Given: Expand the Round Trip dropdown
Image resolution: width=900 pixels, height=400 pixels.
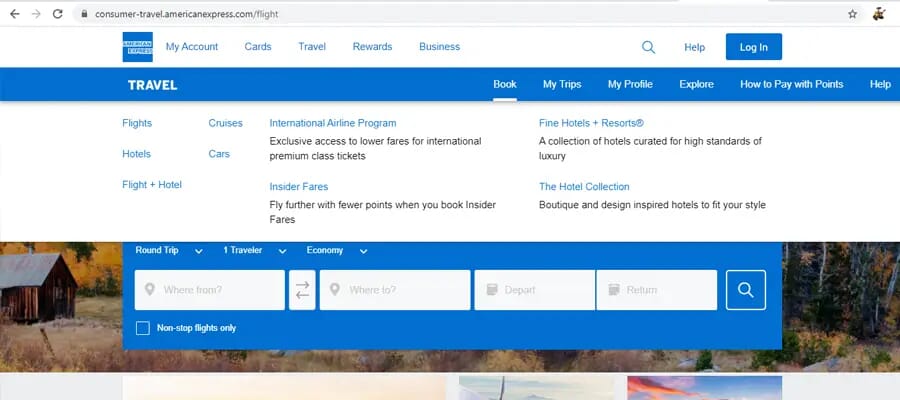Looking at the screenshot, I should point(169,251).
